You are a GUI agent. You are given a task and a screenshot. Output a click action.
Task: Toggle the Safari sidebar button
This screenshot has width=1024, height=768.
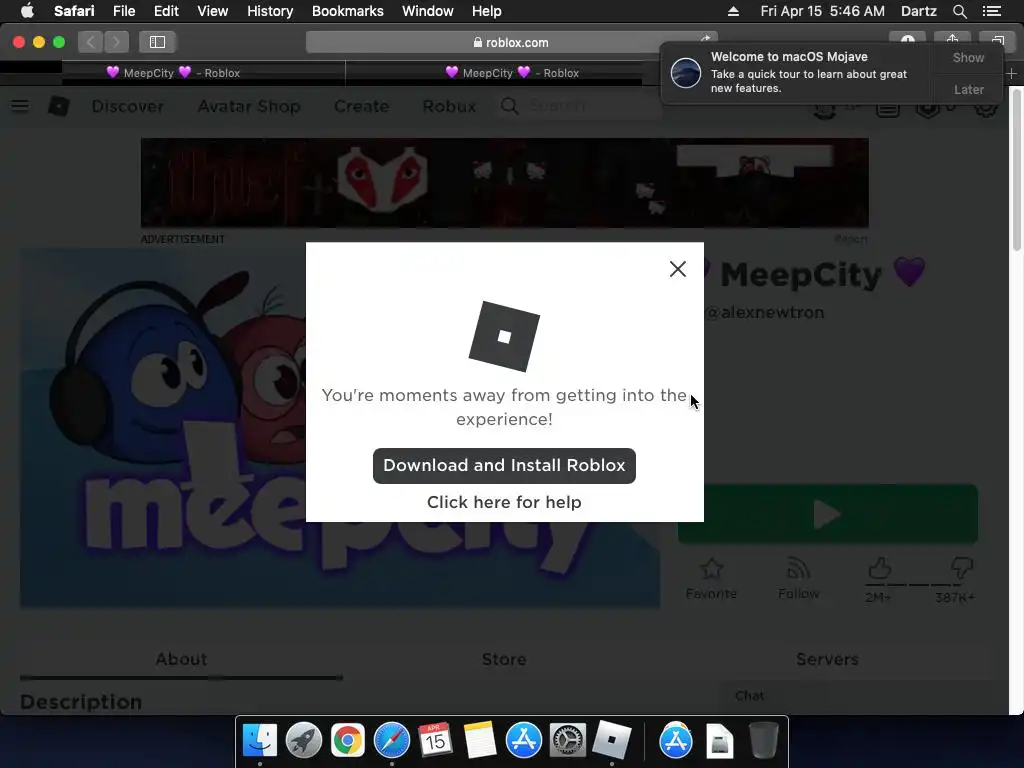pos(157,42)
